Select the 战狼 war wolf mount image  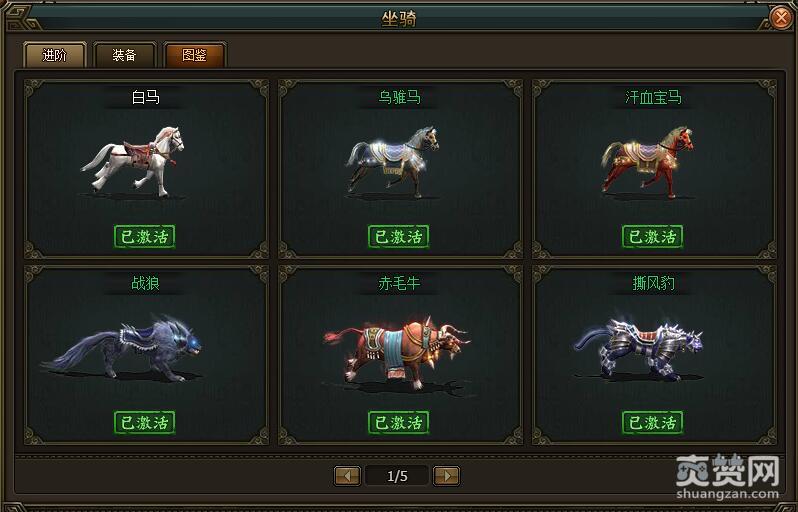(x=122, y=349)
